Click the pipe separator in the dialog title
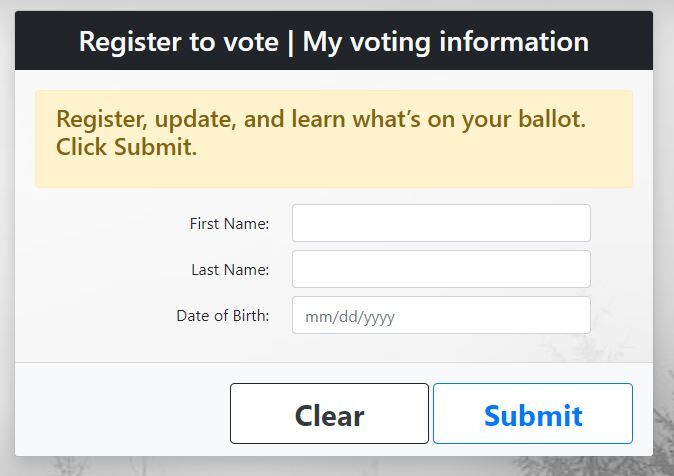674x476 pixels. tap(290, 42)
